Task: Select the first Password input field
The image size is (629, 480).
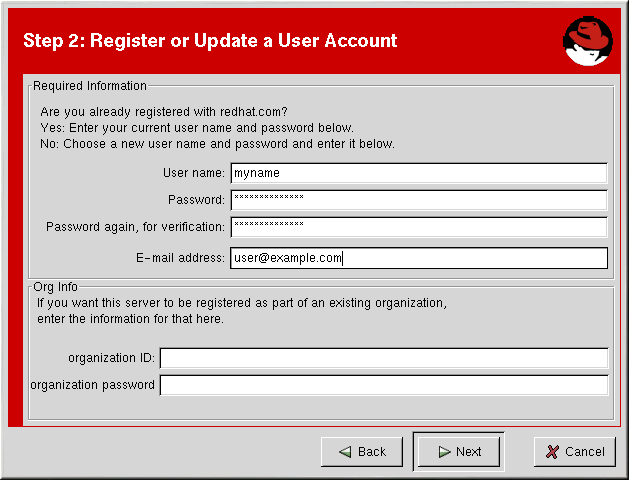Action: coord(418,200)
